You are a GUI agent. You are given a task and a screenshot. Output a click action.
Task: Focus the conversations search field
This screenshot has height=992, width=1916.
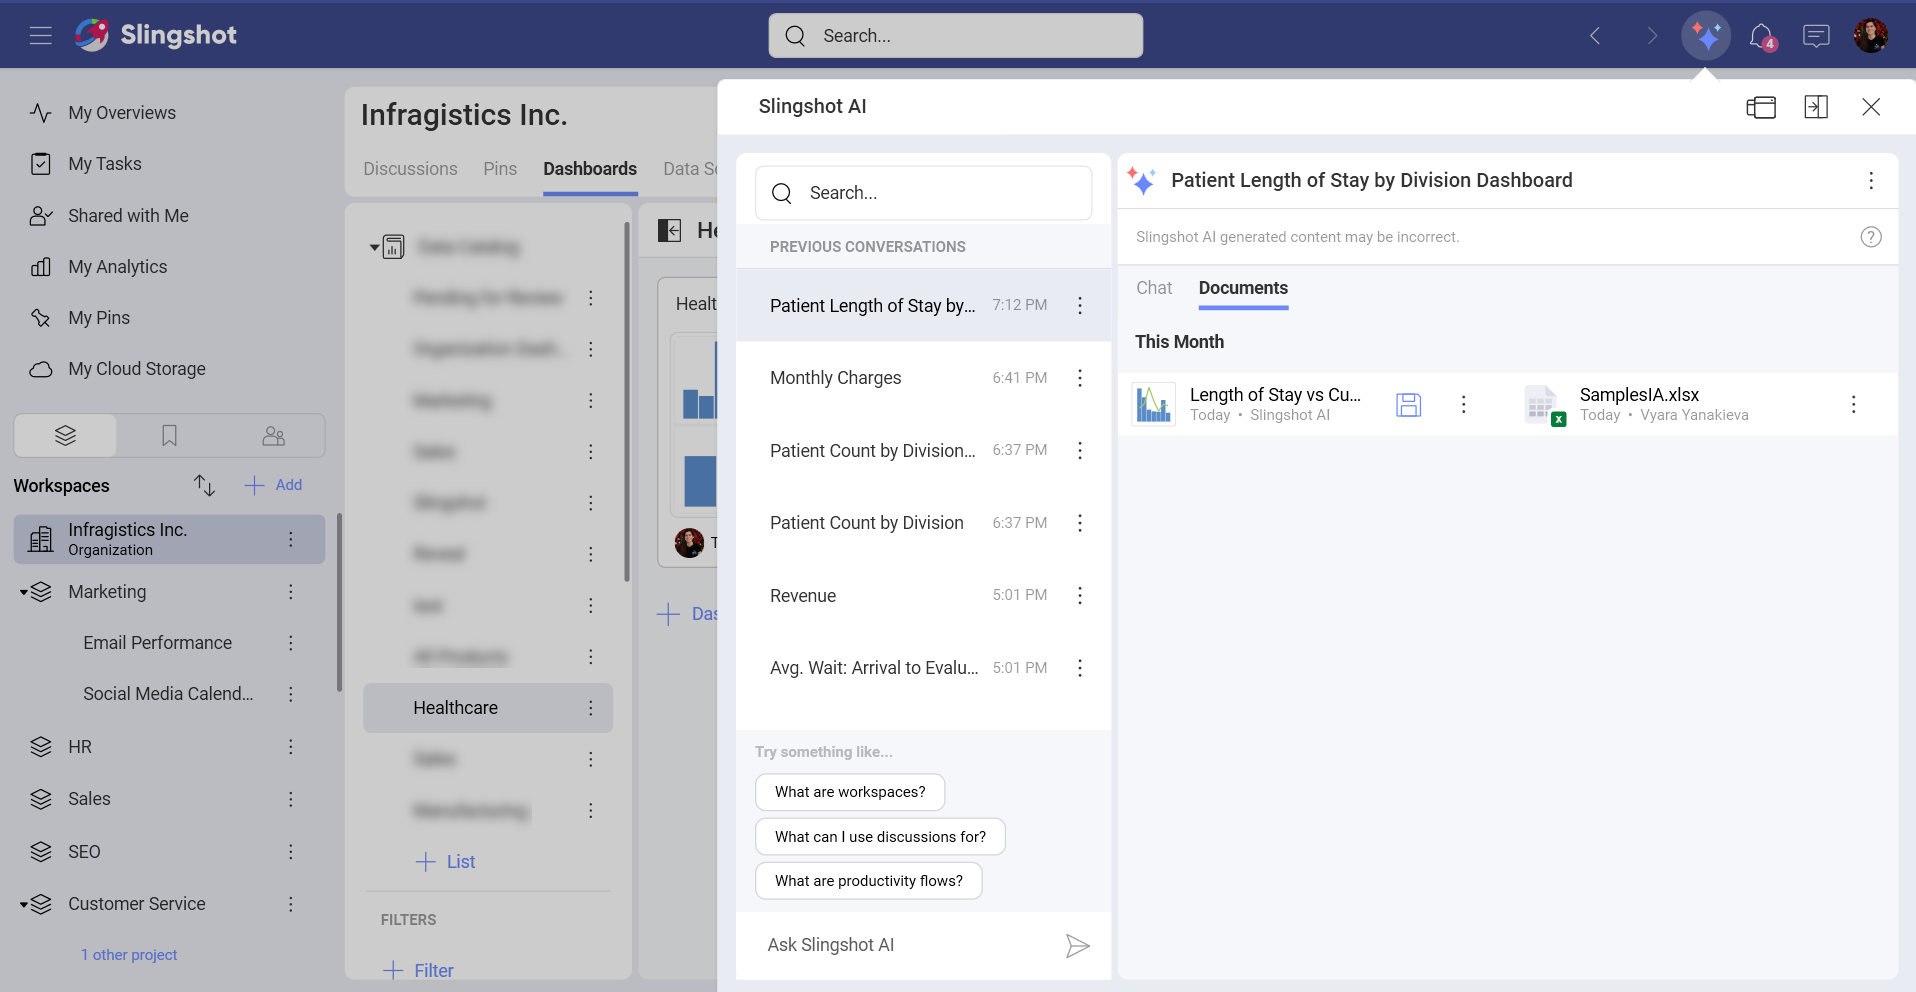click(923, 193)
